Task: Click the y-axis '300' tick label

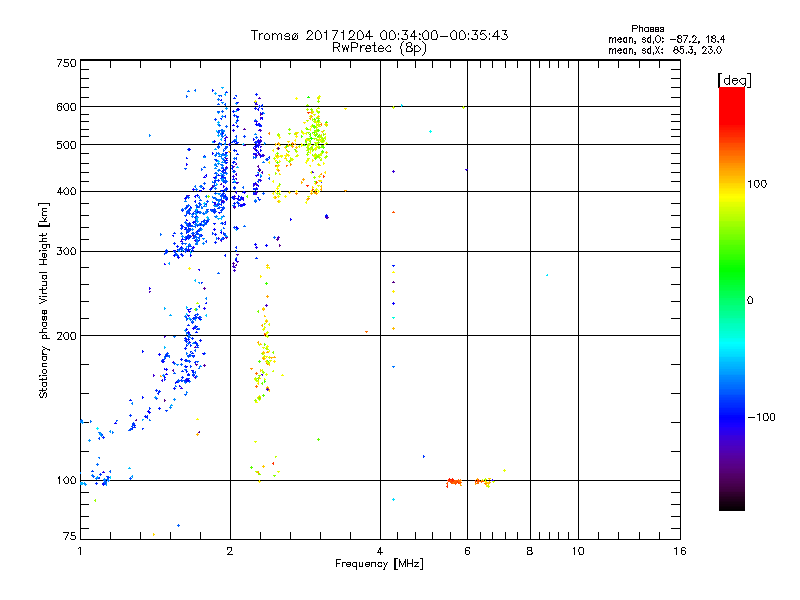Action: click(x=66, y=252)
